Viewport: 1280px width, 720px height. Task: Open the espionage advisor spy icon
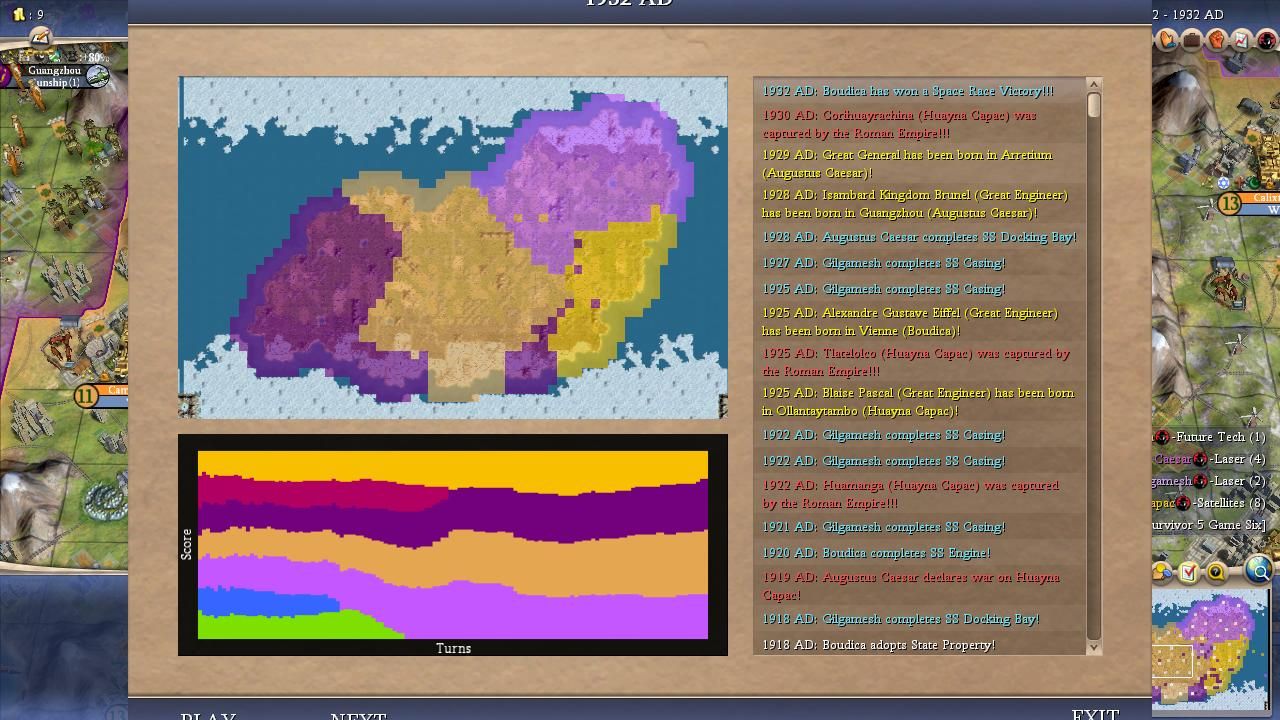(1266, 41)
